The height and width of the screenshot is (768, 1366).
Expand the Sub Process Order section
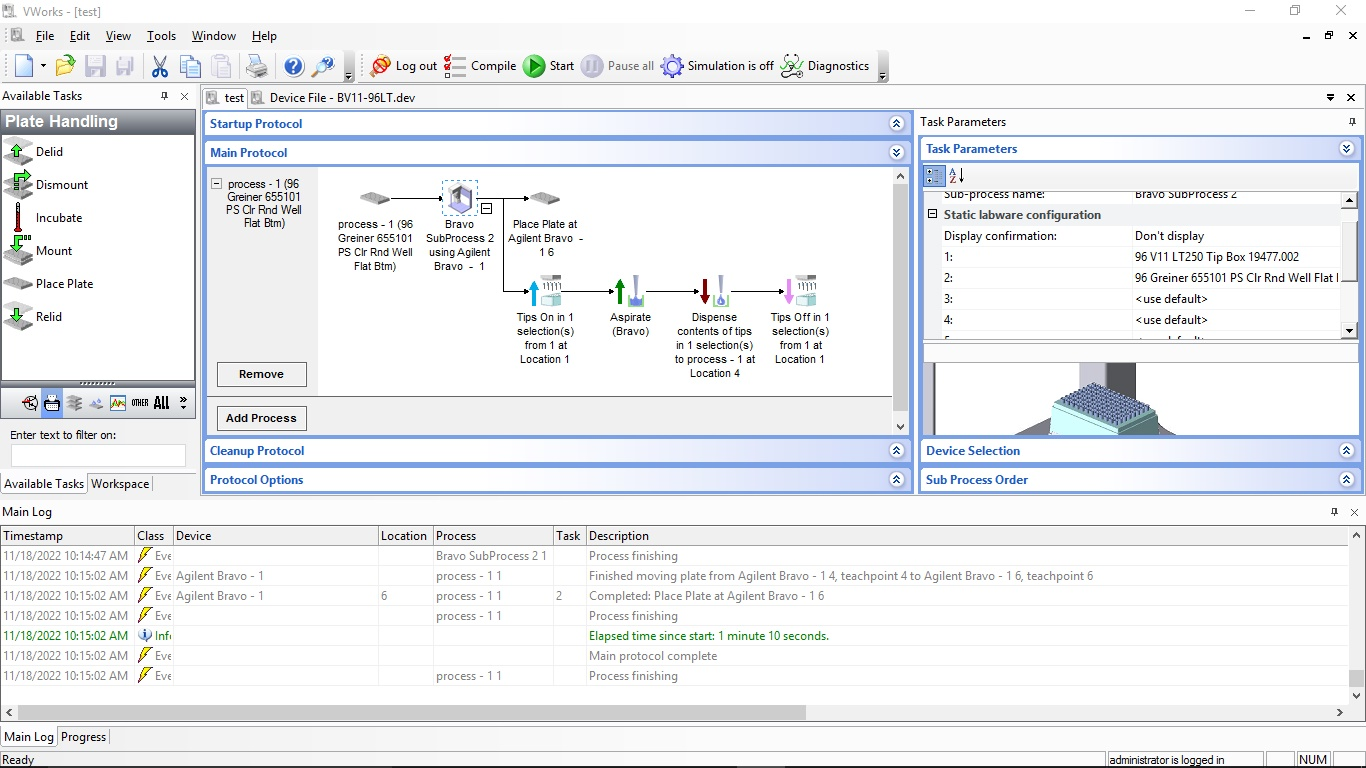pyautogui.click(x=1346, y=480)
